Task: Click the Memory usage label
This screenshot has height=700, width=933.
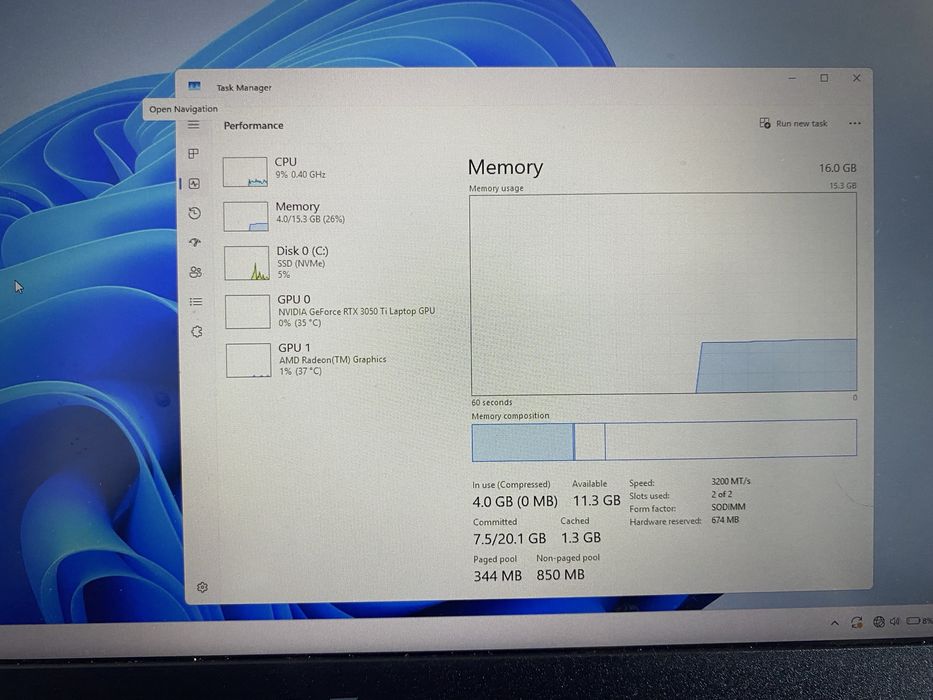Action: click(496, 188)
